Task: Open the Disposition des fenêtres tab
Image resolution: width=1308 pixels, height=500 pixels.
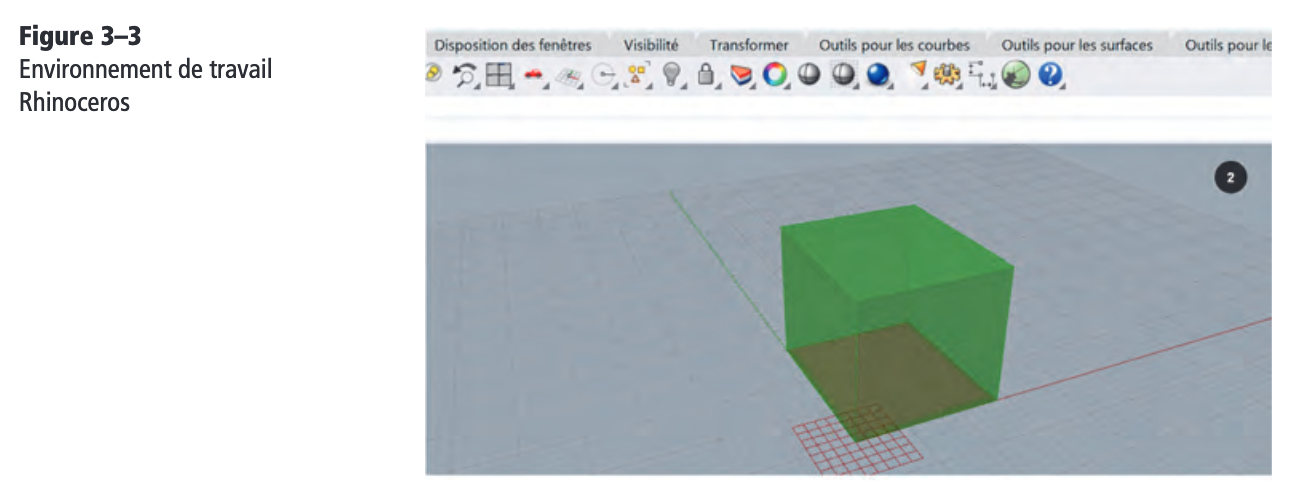Action: click(x=512, y=45)
